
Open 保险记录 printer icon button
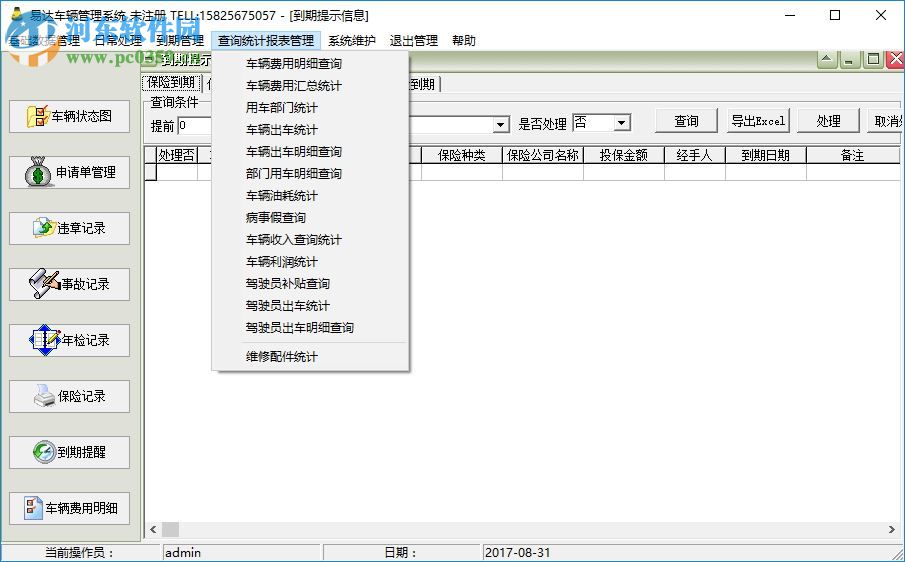pos(69,396)
